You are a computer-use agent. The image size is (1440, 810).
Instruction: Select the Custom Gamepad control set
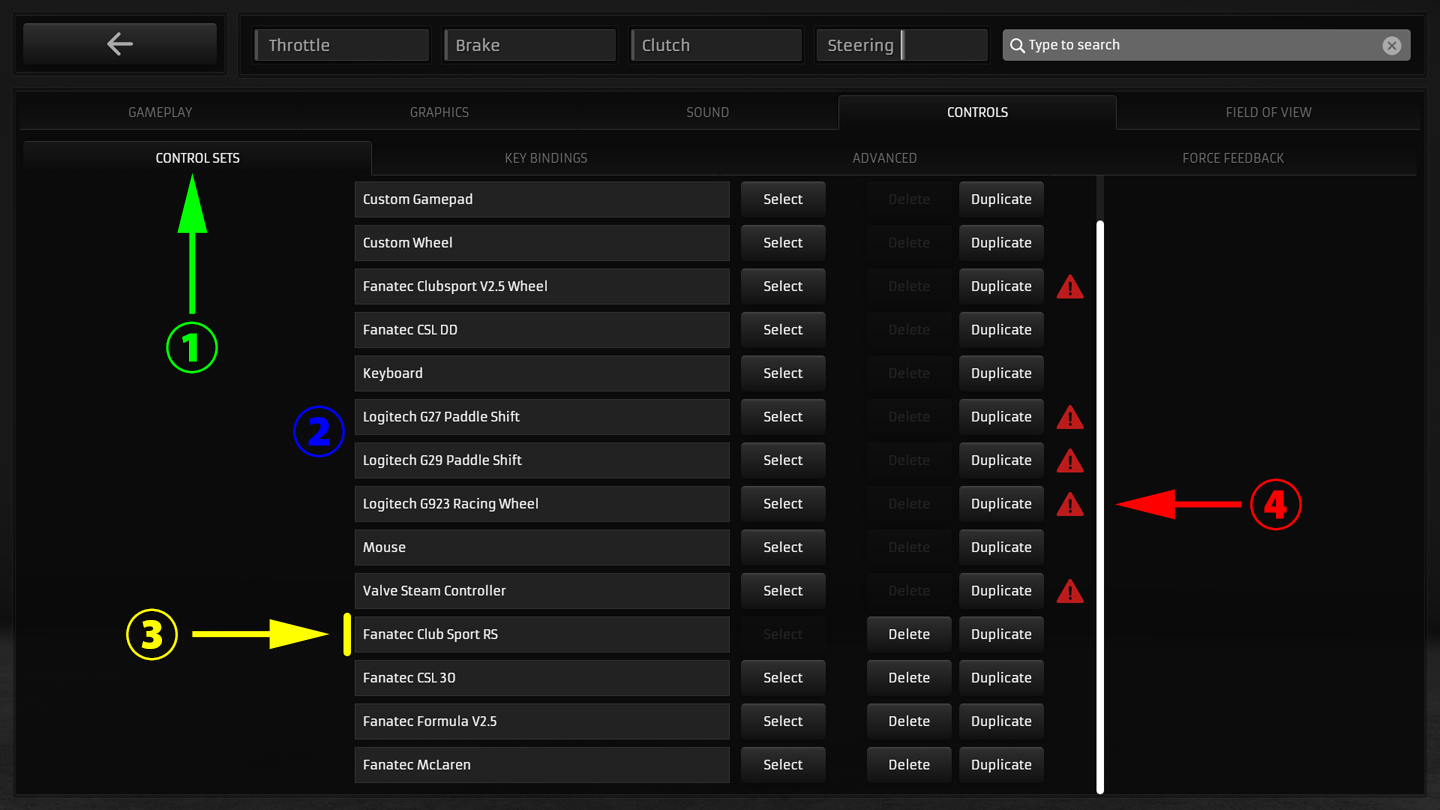[x=783, y=199]
